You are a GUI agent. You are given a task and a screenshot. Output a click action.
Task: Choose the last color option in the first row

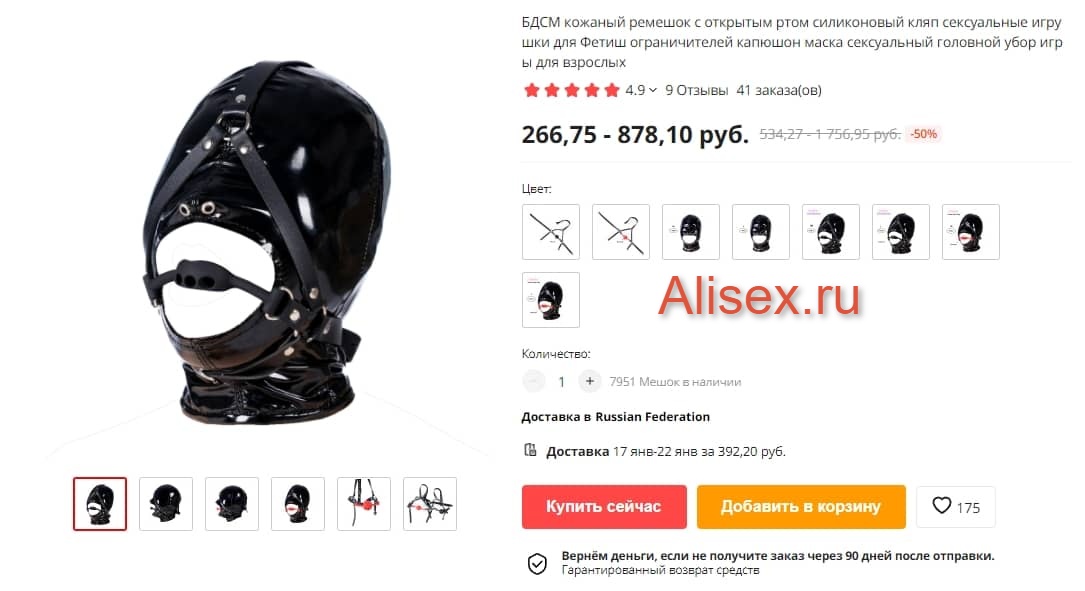tap(971, 232)
